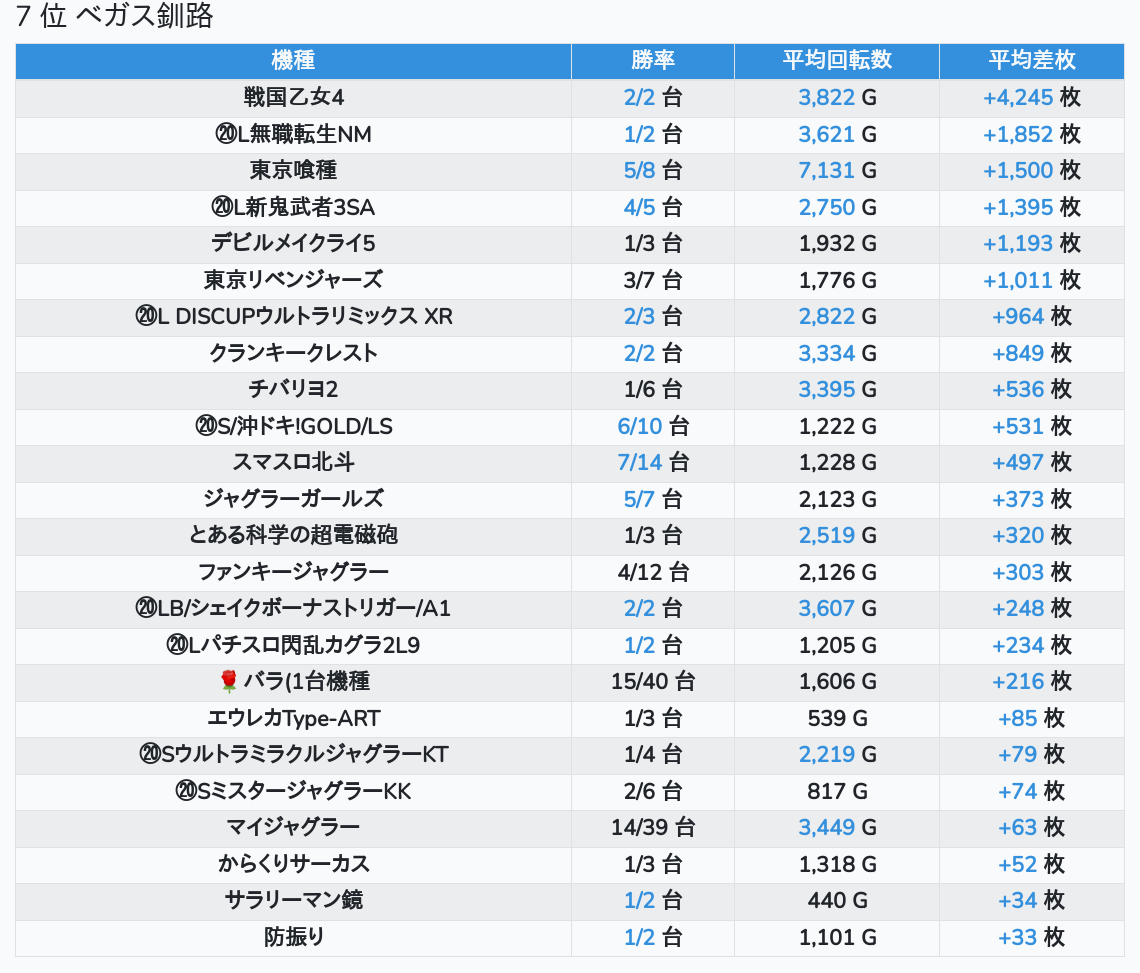Open the サラリーマン鏡 machine row
This screenshot has width=1140, height=973.
[293, 900]
